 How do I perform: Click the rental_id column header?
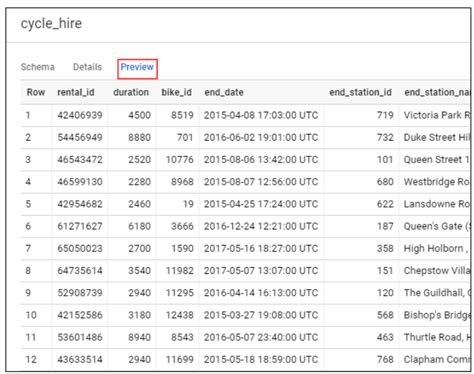pos(76,92)
